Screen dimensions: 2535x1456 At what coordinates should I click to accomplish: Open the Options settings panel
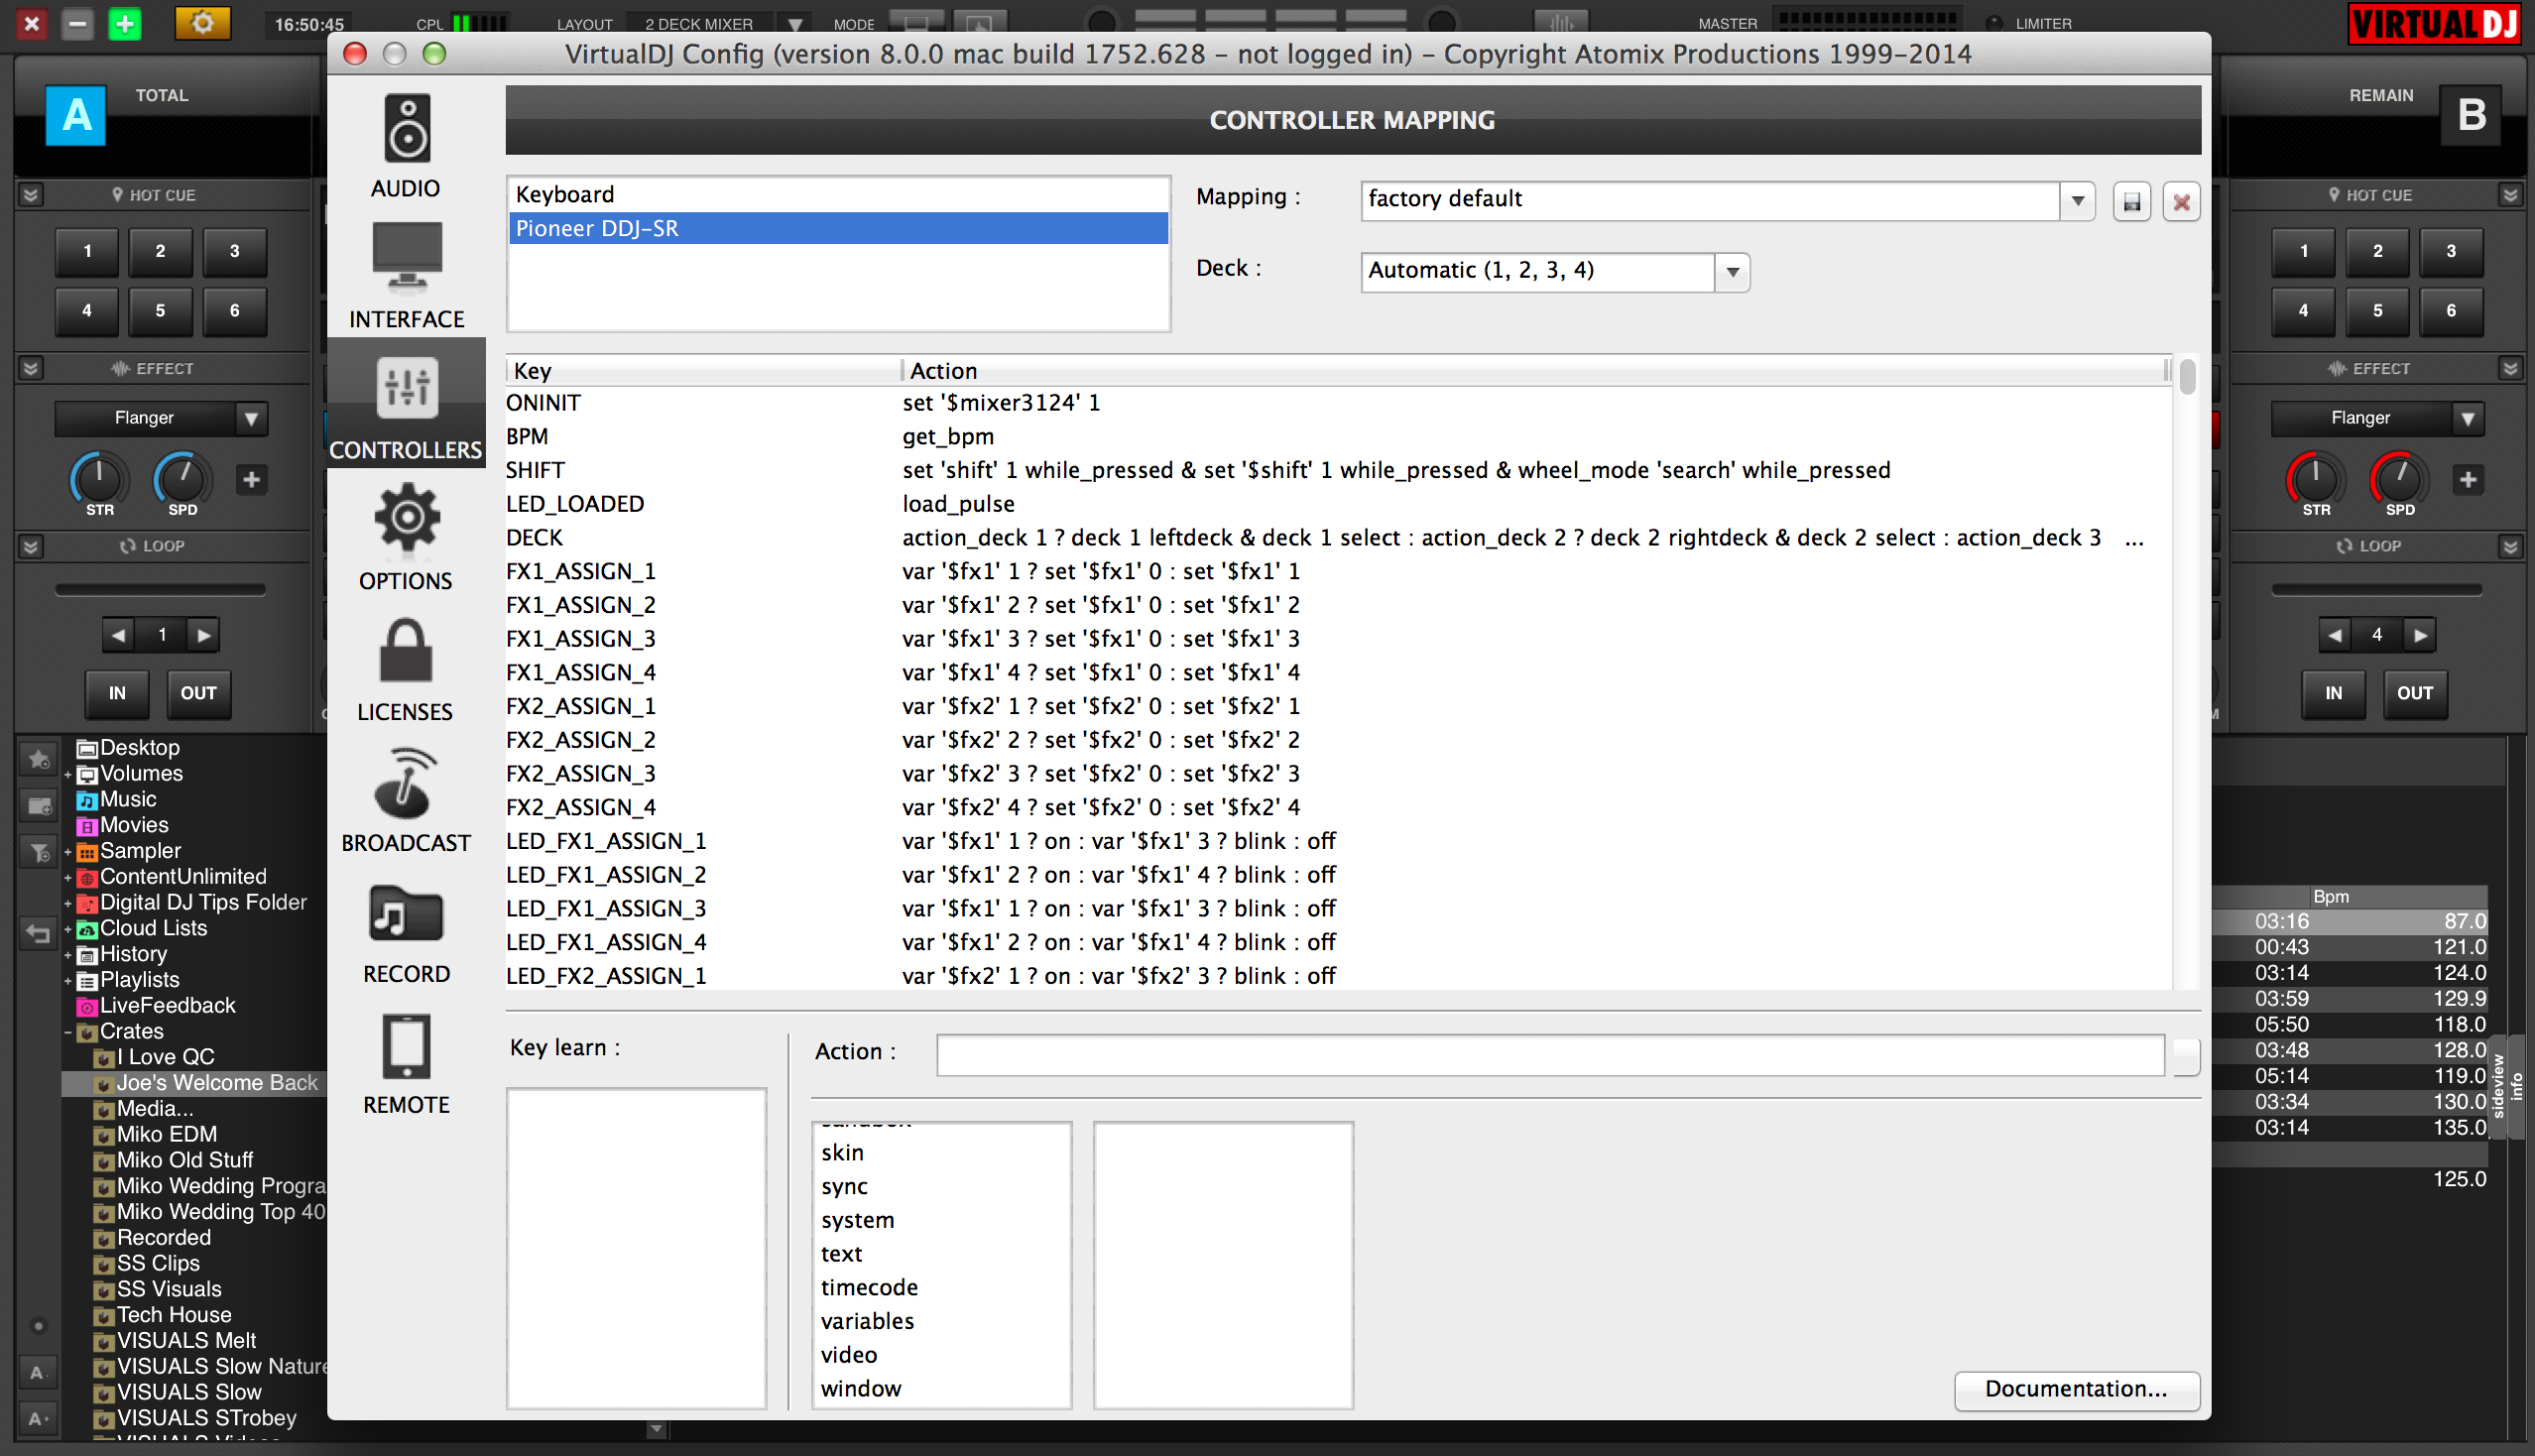(404, 542)
